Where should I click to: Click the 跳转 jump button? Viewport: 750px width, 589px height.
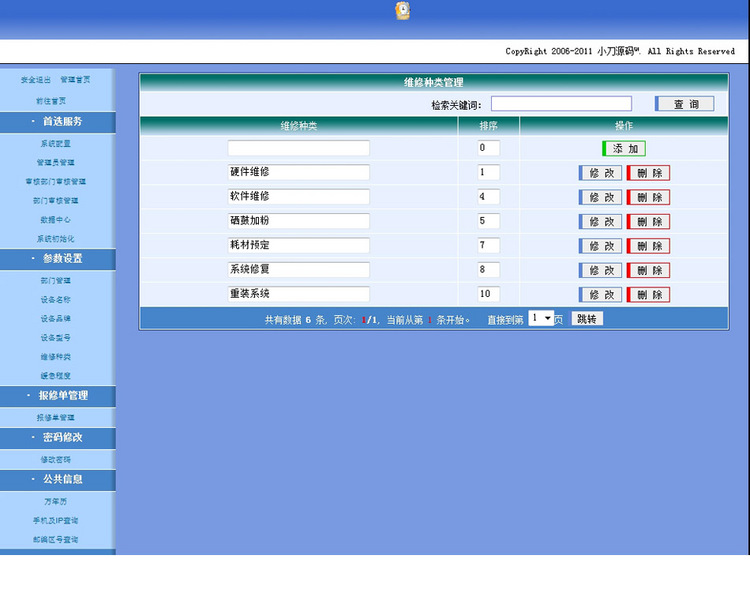587,319
